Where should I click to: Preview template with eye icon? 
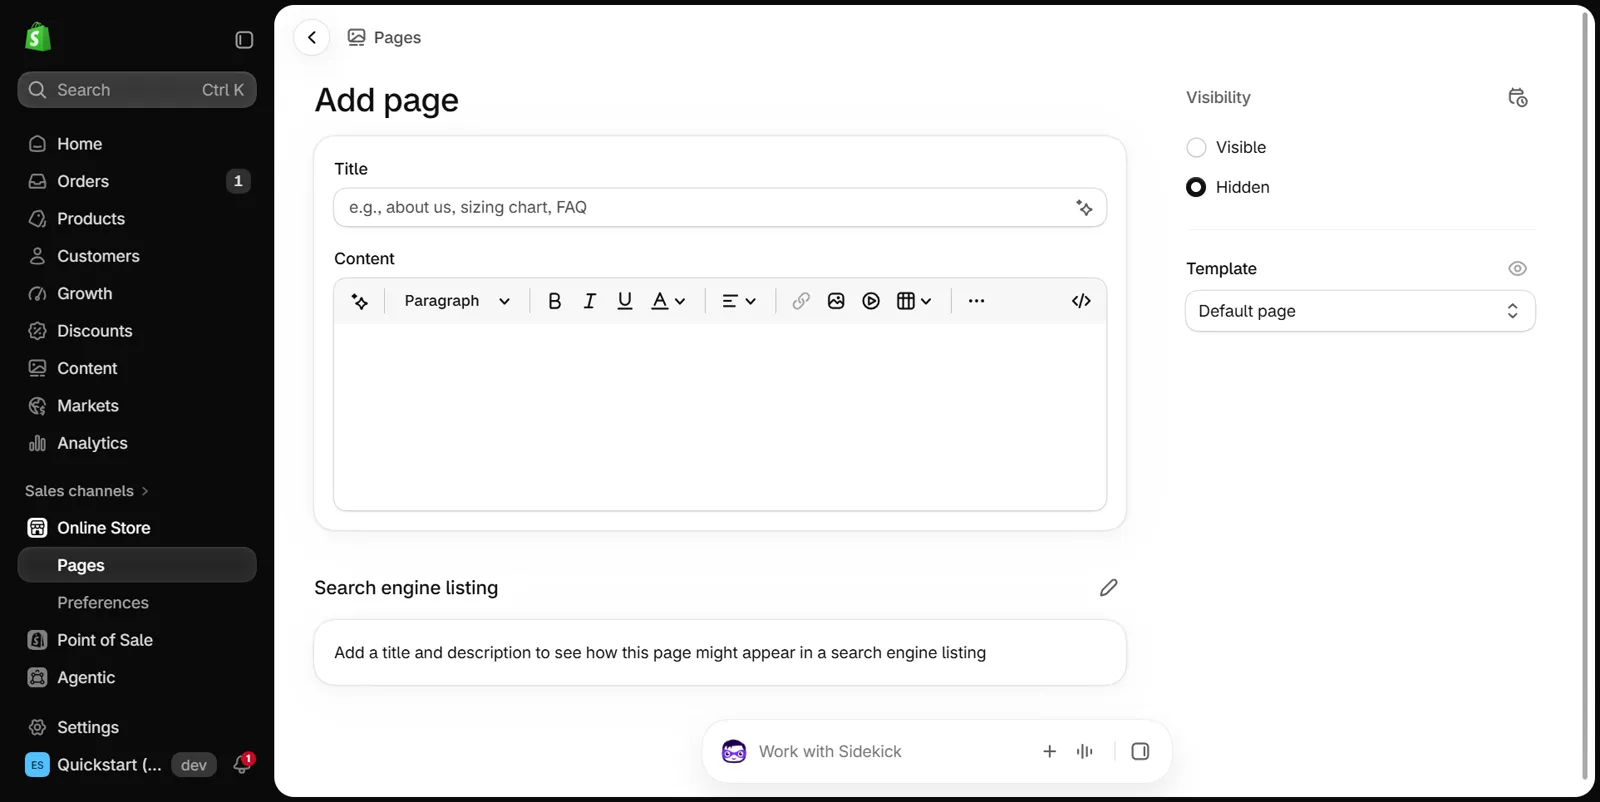(x=1517, y=269)
